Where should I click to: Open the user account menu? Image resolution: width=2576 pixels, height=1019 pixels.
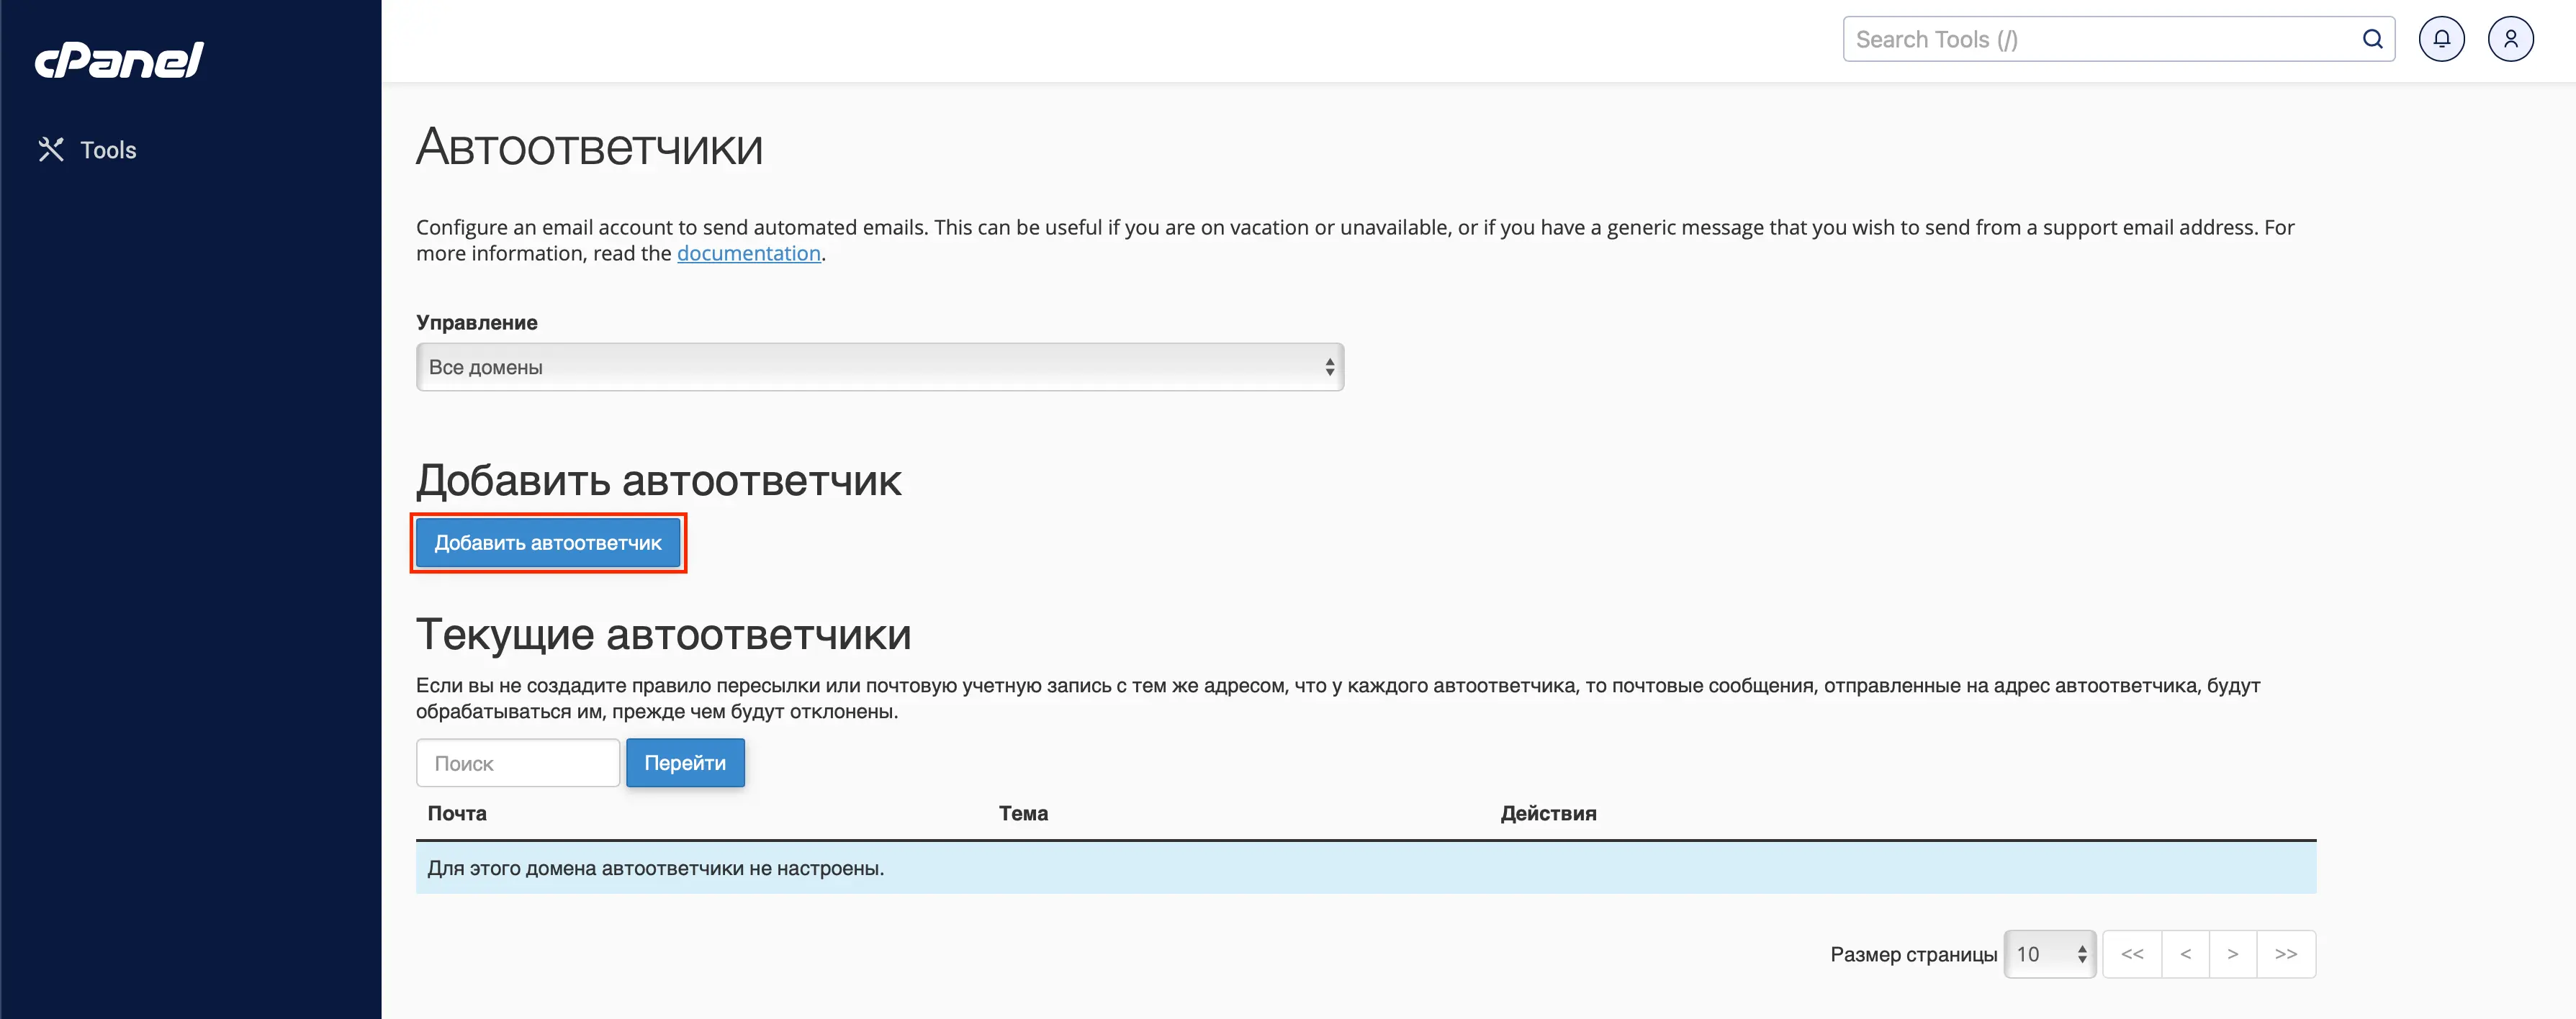tap(2510, 39)
